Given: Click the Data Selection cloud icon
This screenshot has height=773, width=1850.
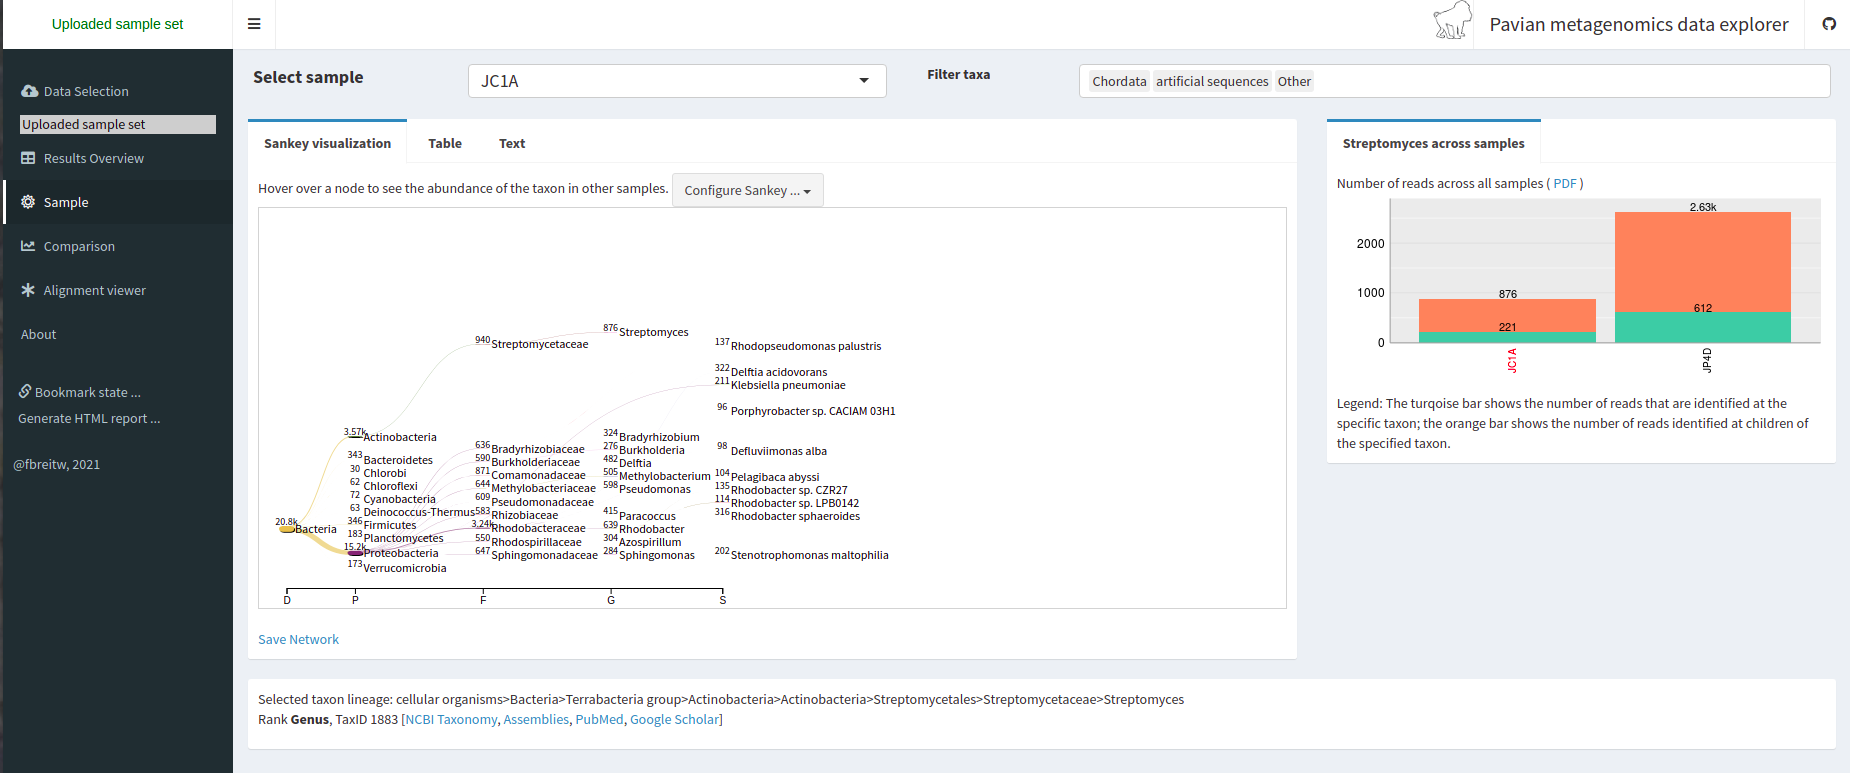Looking at the screenshot, I should (29, 91).
